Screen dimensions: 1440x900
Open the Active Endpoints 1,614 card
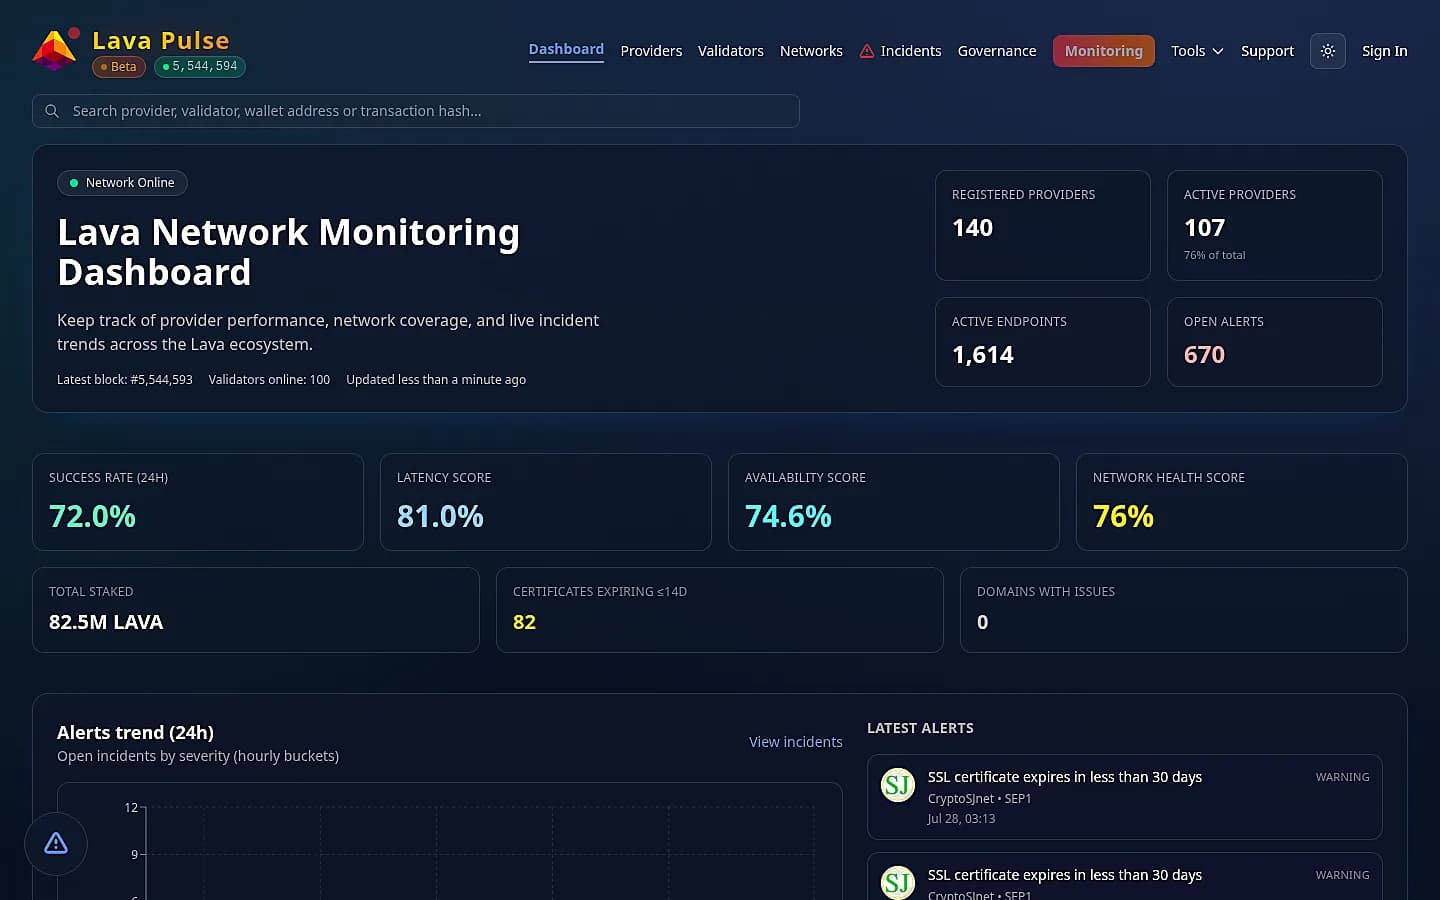click(1043, 342)
